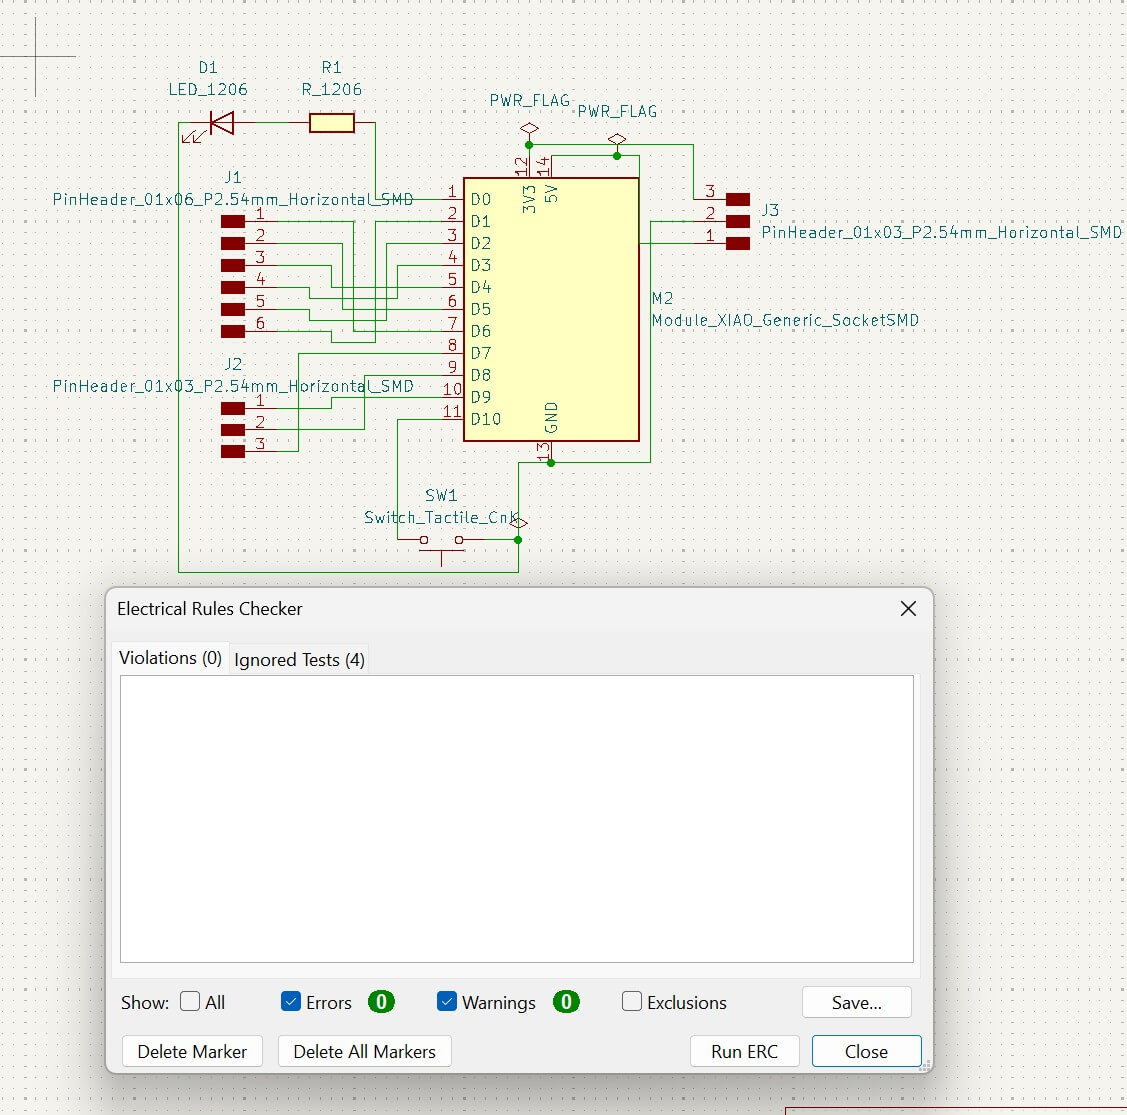
Task: Enable the Exclusions checkbox
Action: 631,1002
